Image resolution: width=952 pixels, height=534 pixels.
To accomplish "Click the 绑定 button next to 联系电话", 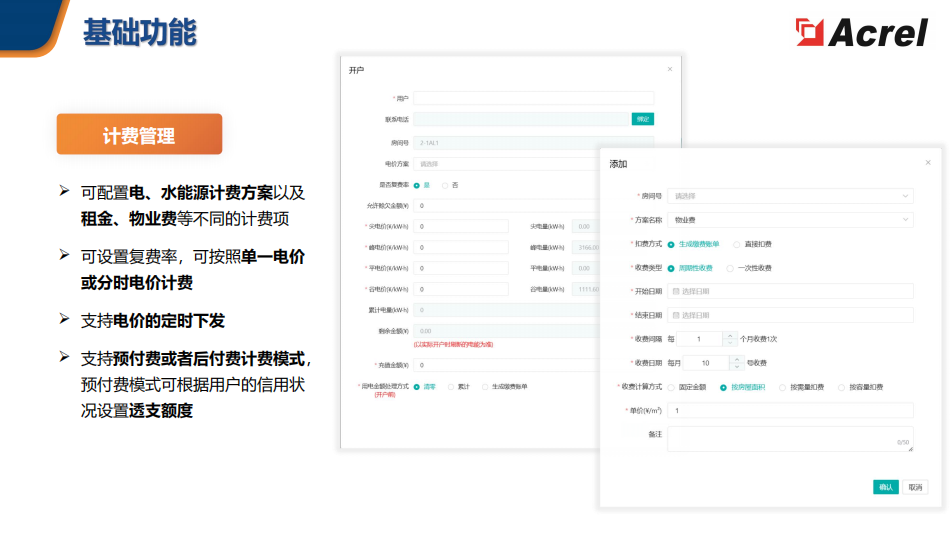I will coord(642,119).
